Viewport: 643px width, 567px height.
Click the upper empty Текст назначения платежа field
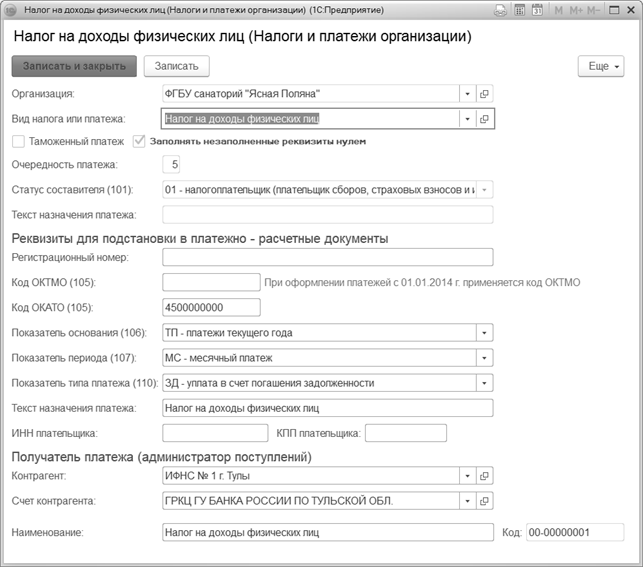pos(328,215)
